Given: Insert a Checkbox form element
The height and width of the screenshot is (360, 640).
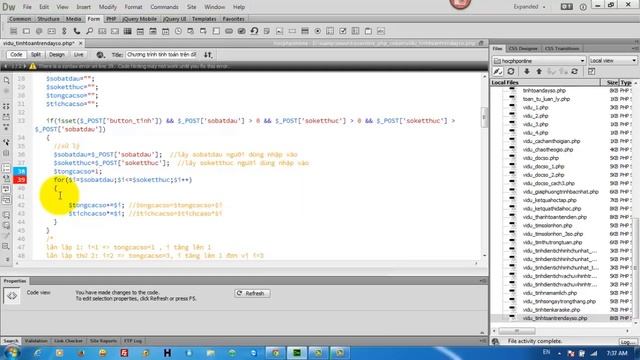Looking at the screenshot, I should pyautogui.click(x=343, y=31).
